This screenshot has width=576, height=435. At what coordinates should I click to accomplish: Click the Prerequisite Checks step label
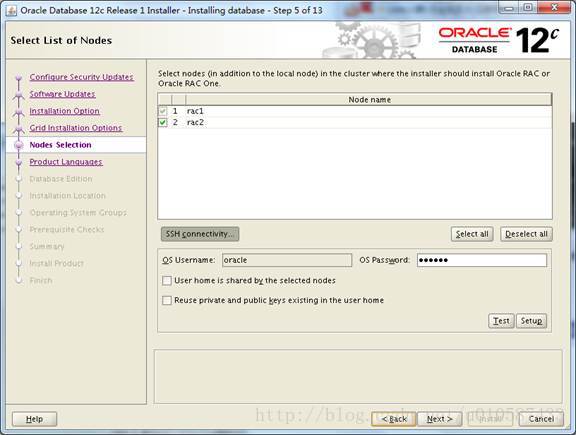67,230
